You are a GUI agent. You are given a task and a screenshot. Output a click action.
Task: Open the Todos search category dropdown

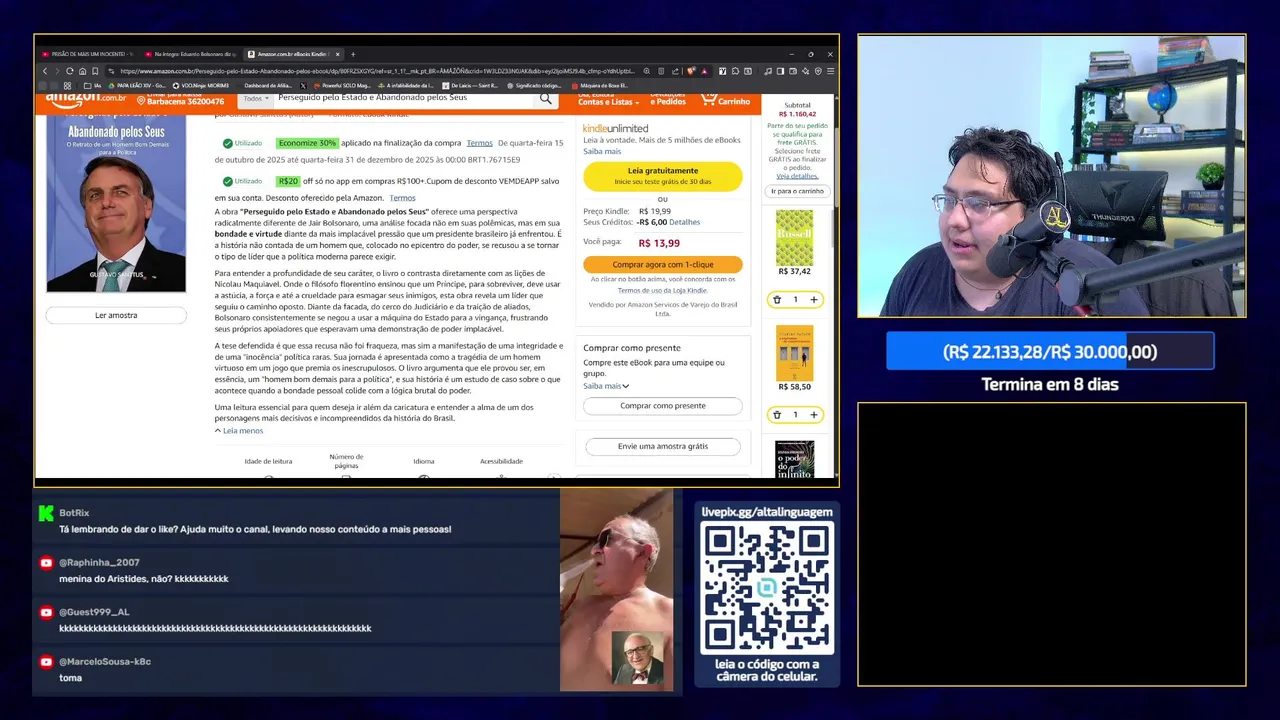[255, 98]
